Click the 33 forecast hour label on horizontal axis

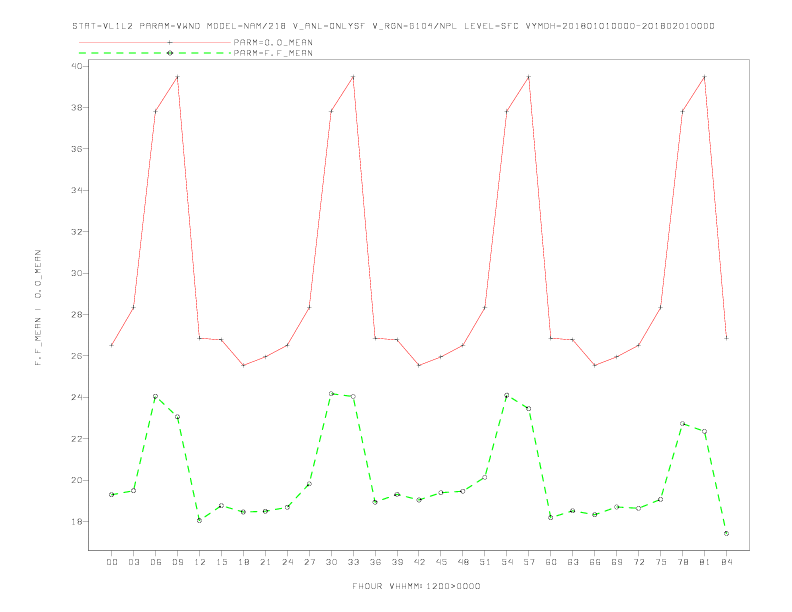pos(353,562)
